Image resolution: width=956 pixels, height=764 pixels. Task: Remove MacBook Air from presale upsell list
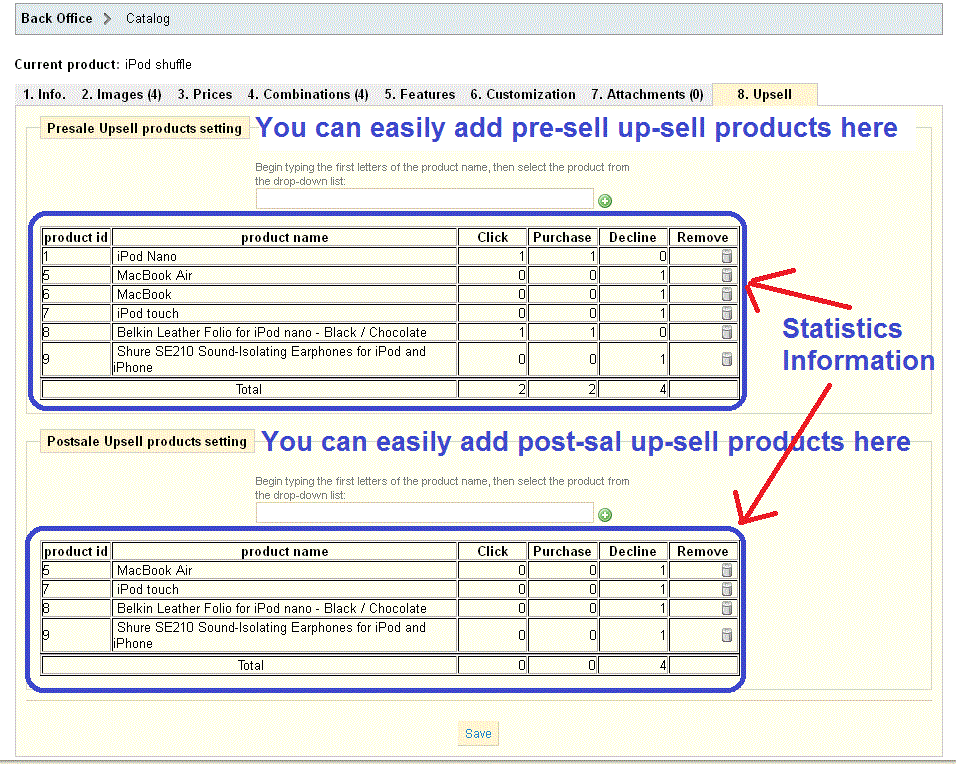[x=727, y=275]
